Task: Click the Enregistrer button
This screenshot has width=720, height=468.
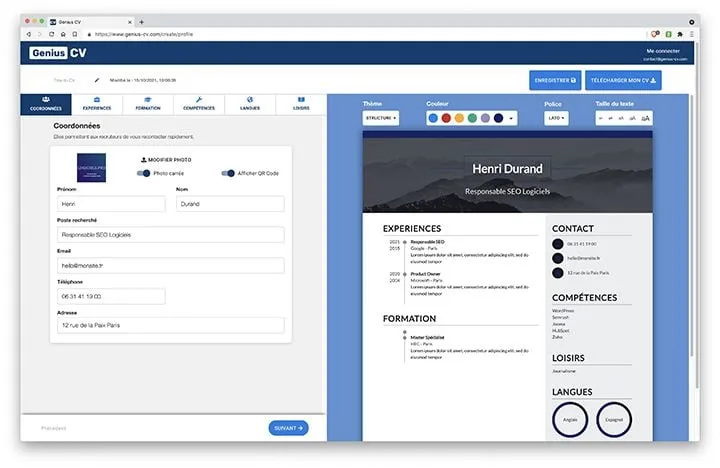Action: pos(555,80)
